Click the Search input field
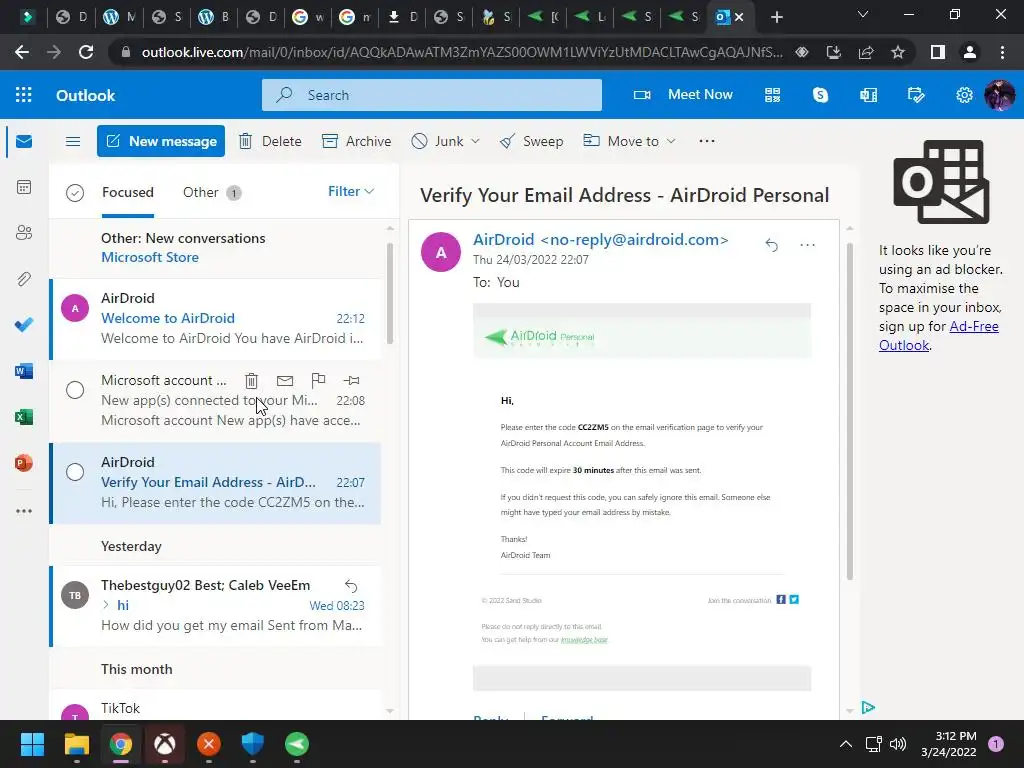The image size is (1024, 768). pos(432,95)
